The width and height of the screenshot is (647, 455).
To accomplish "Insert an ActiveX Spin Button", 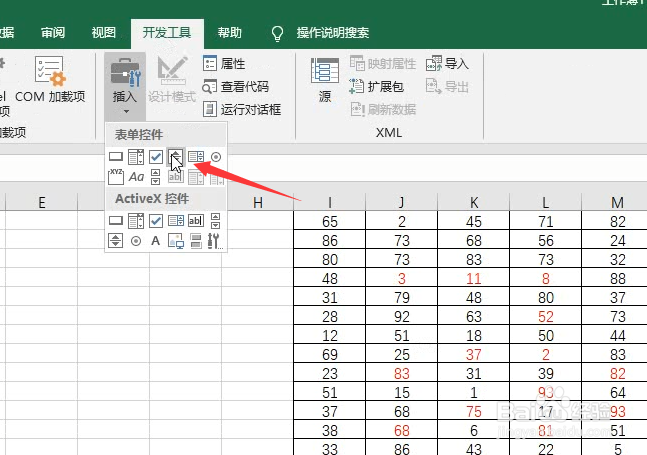I will (116, 240).
